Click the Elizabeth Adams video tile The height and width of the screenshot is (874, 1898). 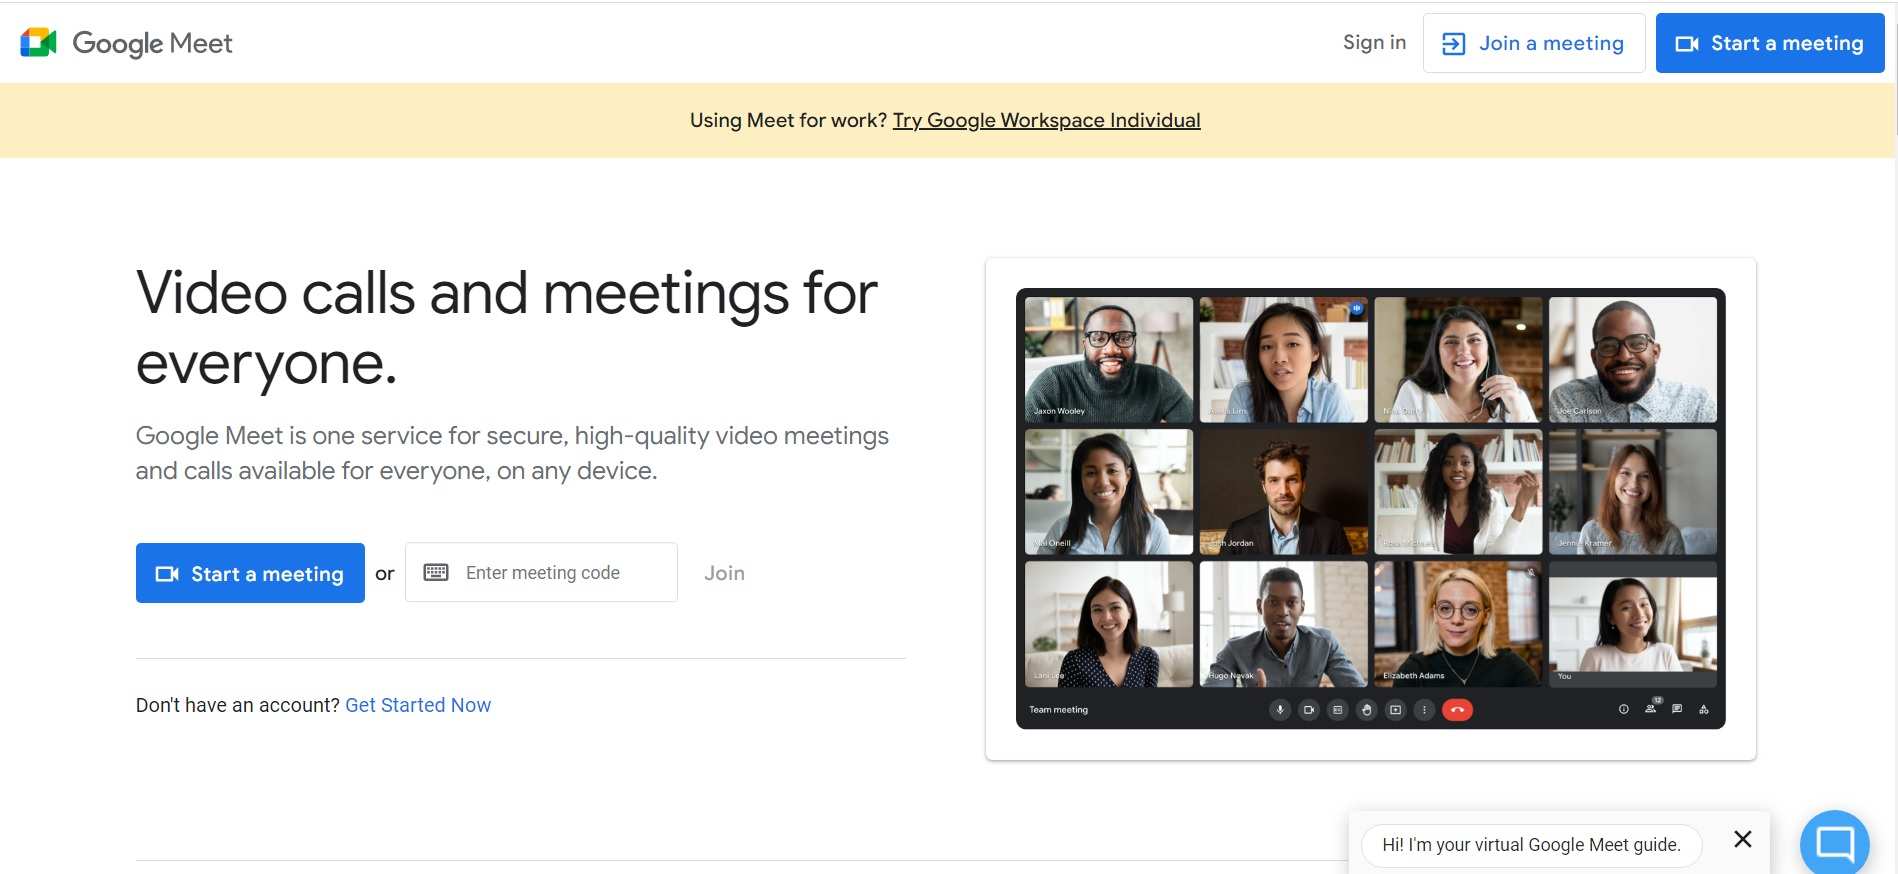1458,624
